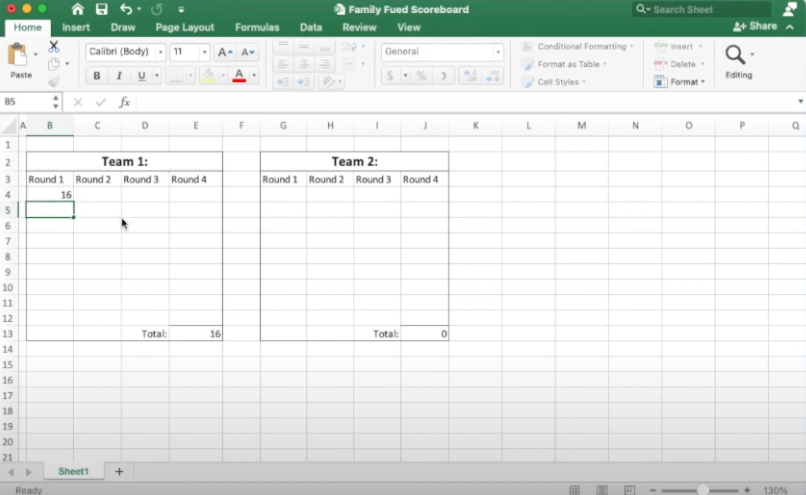
Task: Switch to Formulas tab
Action: [257, 27]
